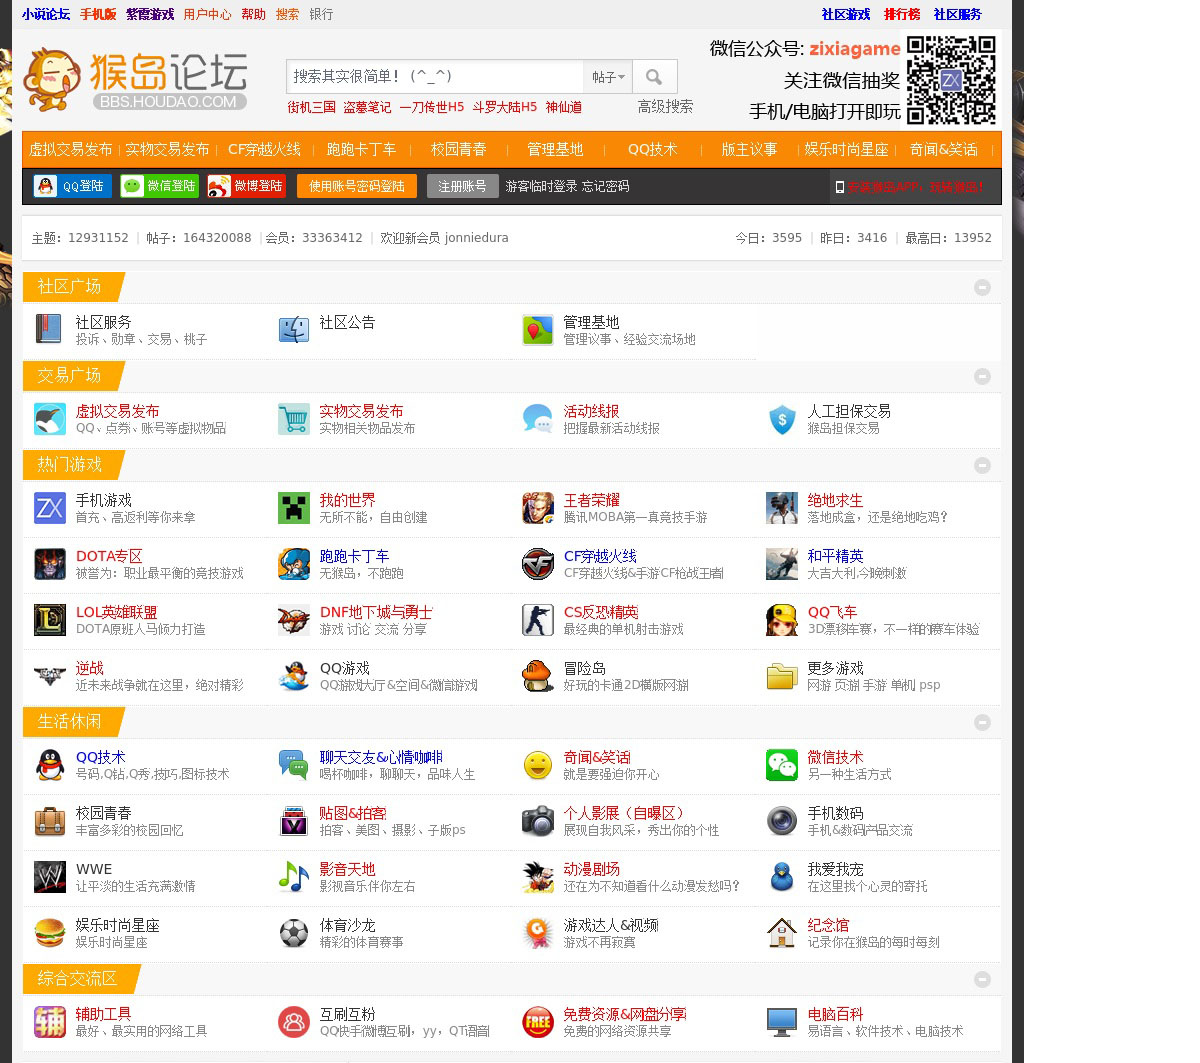Screen dimensions: 1200x1063
Task: Log in with the 微信登陆 button
Action: (159, 186)
